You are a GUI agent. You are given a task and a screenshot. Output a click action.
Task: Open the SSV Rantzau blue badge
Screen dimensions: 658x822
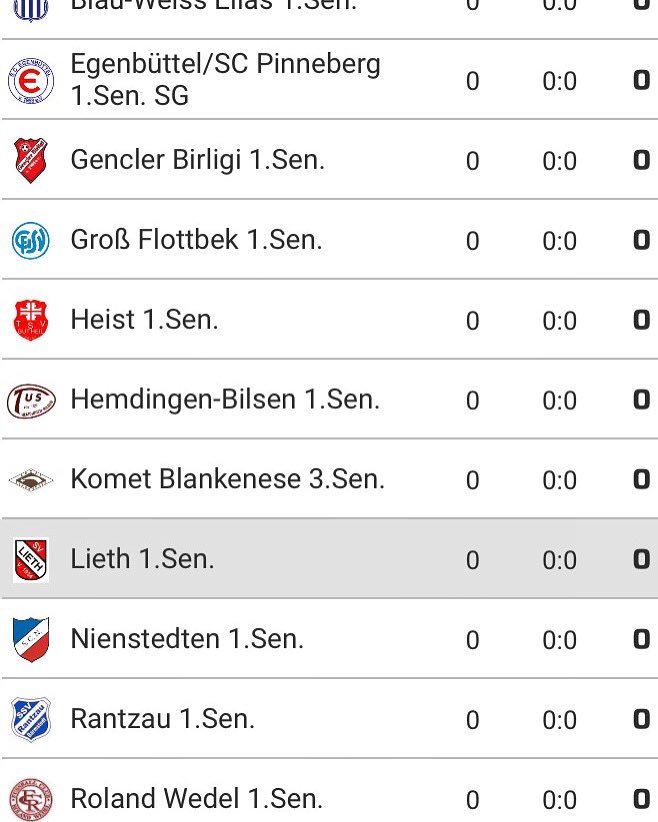31,719
